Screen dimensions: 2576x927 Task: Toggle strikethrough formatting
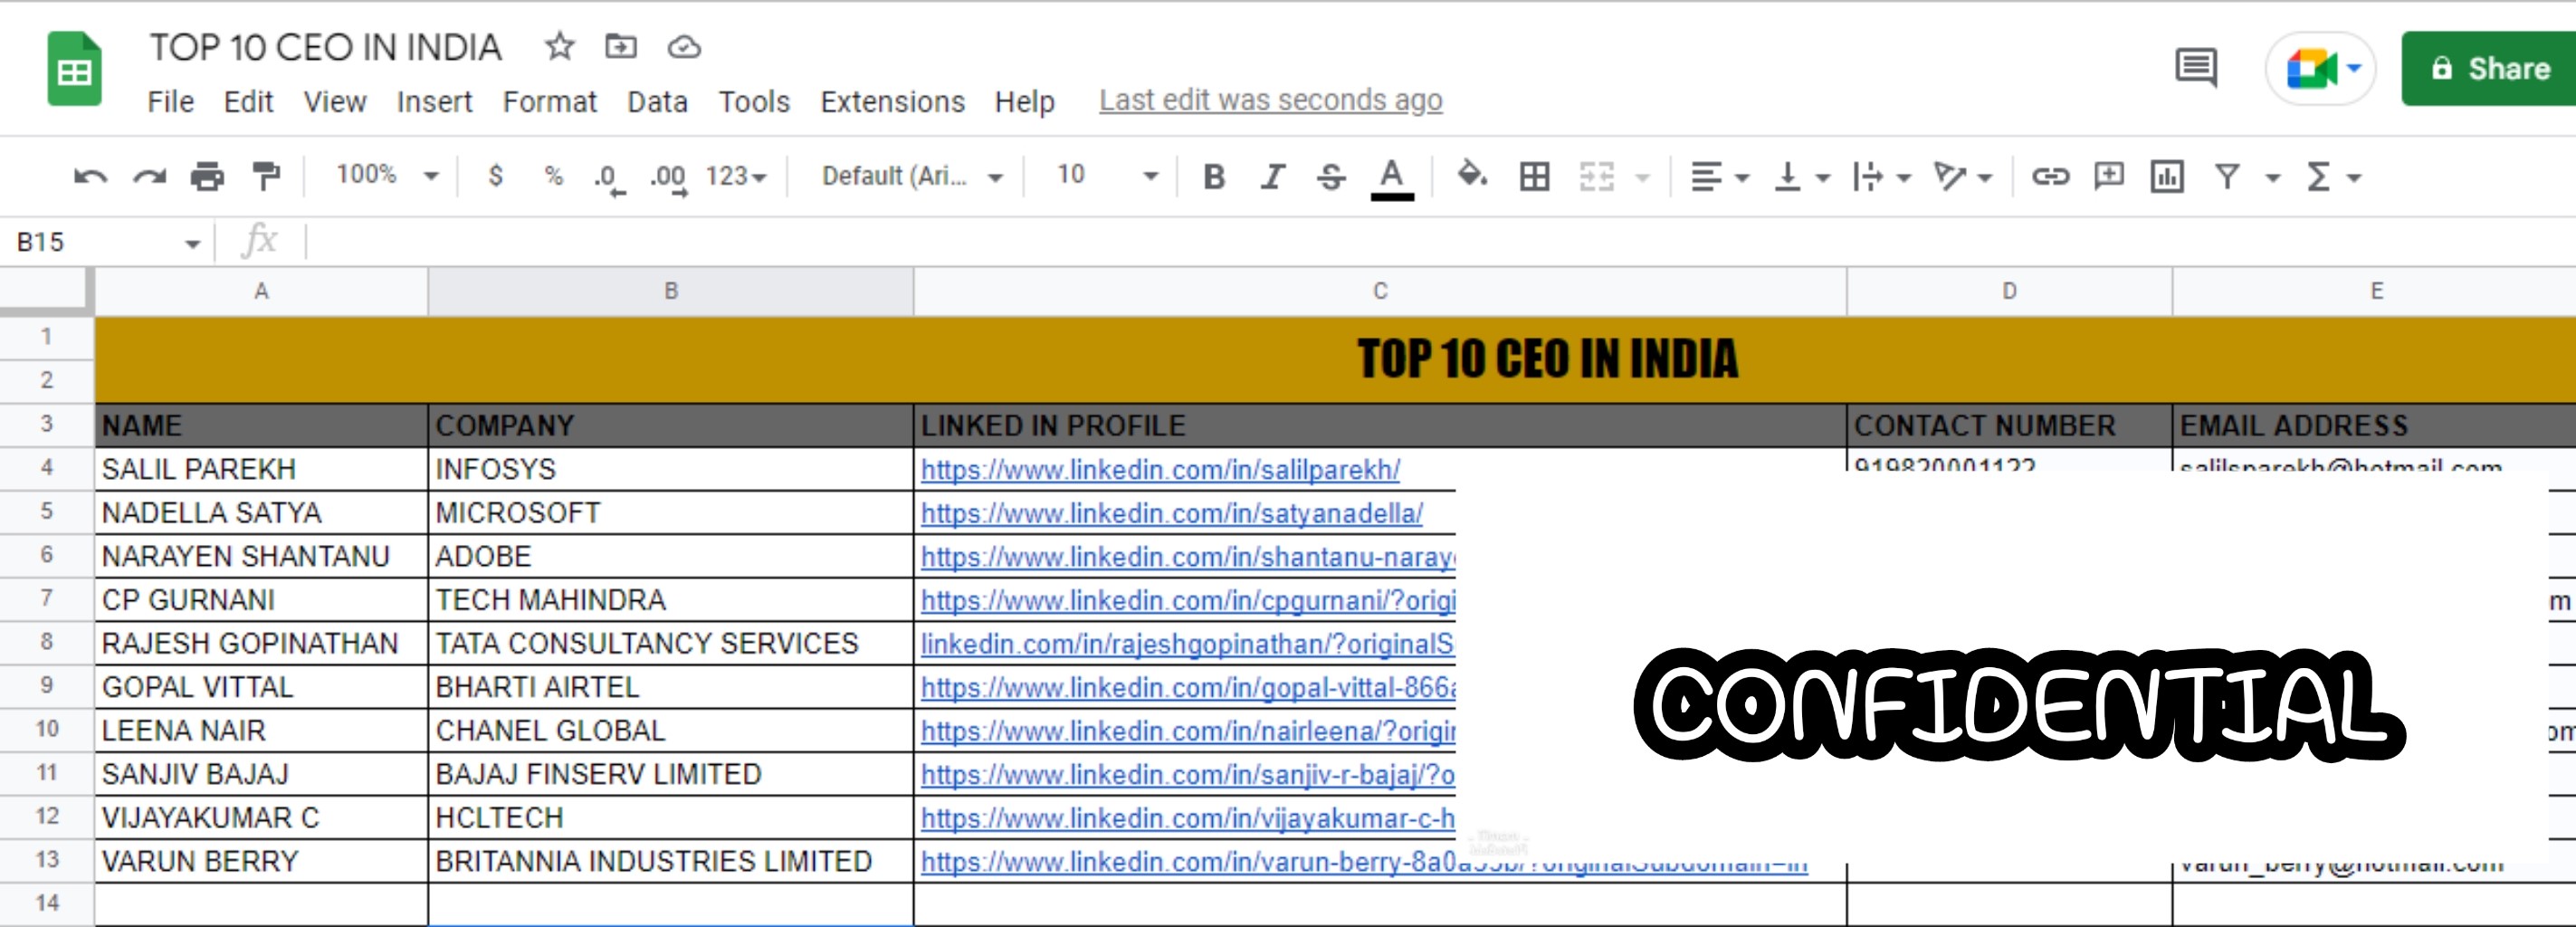(1331, 177)
